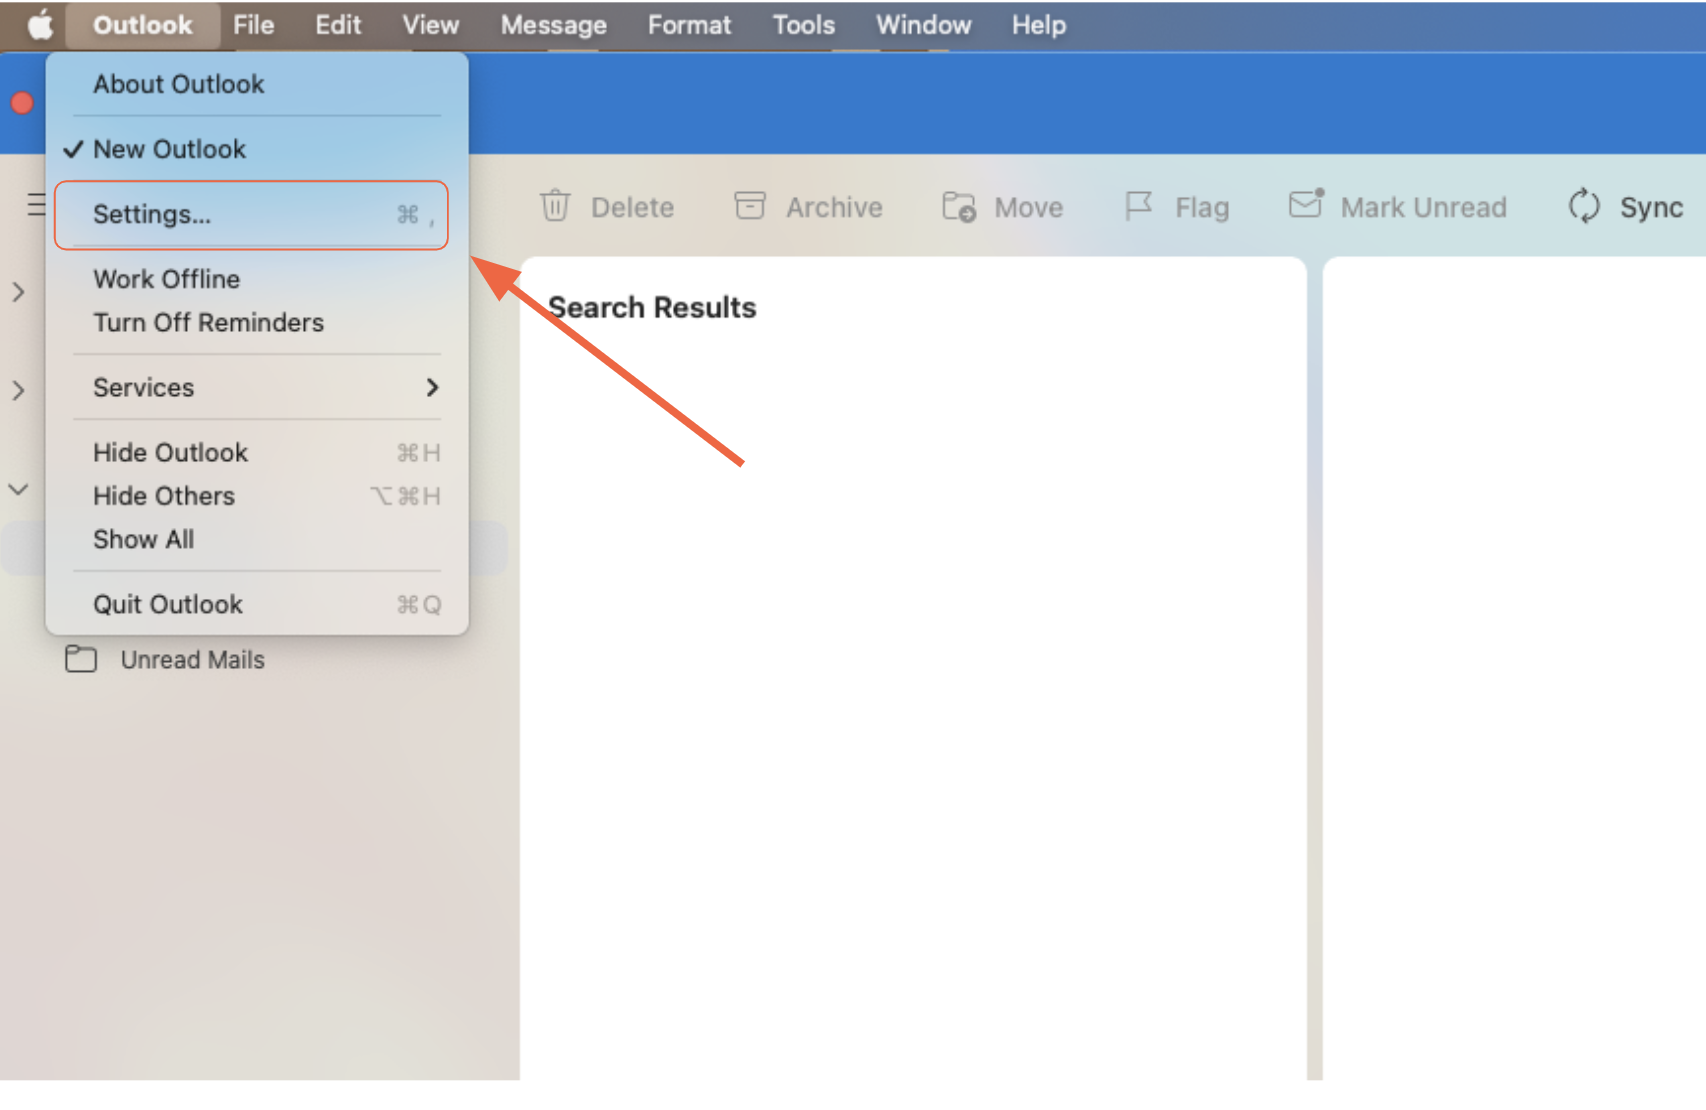1706x1110 pixels.
Task: Expand the first collapsed sidebar chevron
Action: coord(18,292)
